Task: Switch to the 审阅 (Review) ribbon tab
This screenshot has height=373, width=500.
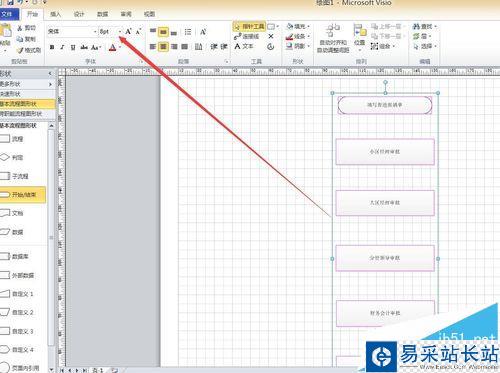Action: pos(126,14)
